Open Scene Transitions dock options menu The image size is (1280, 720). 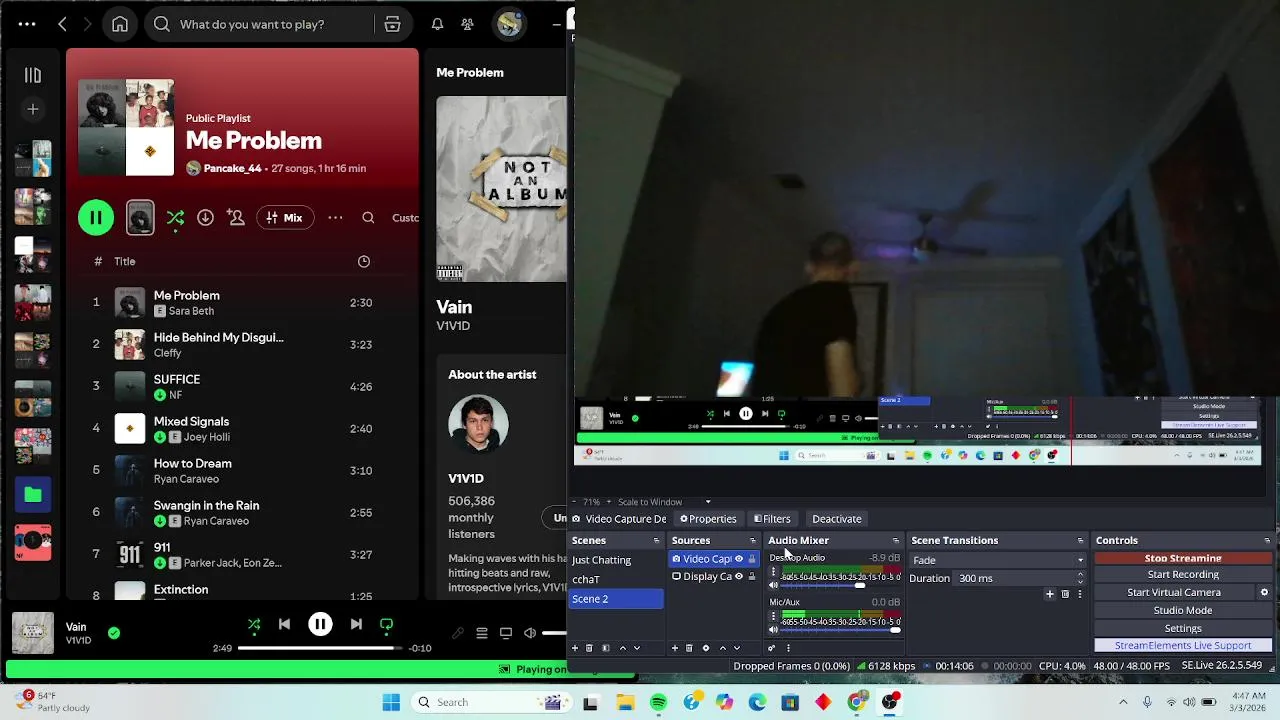1080,541
